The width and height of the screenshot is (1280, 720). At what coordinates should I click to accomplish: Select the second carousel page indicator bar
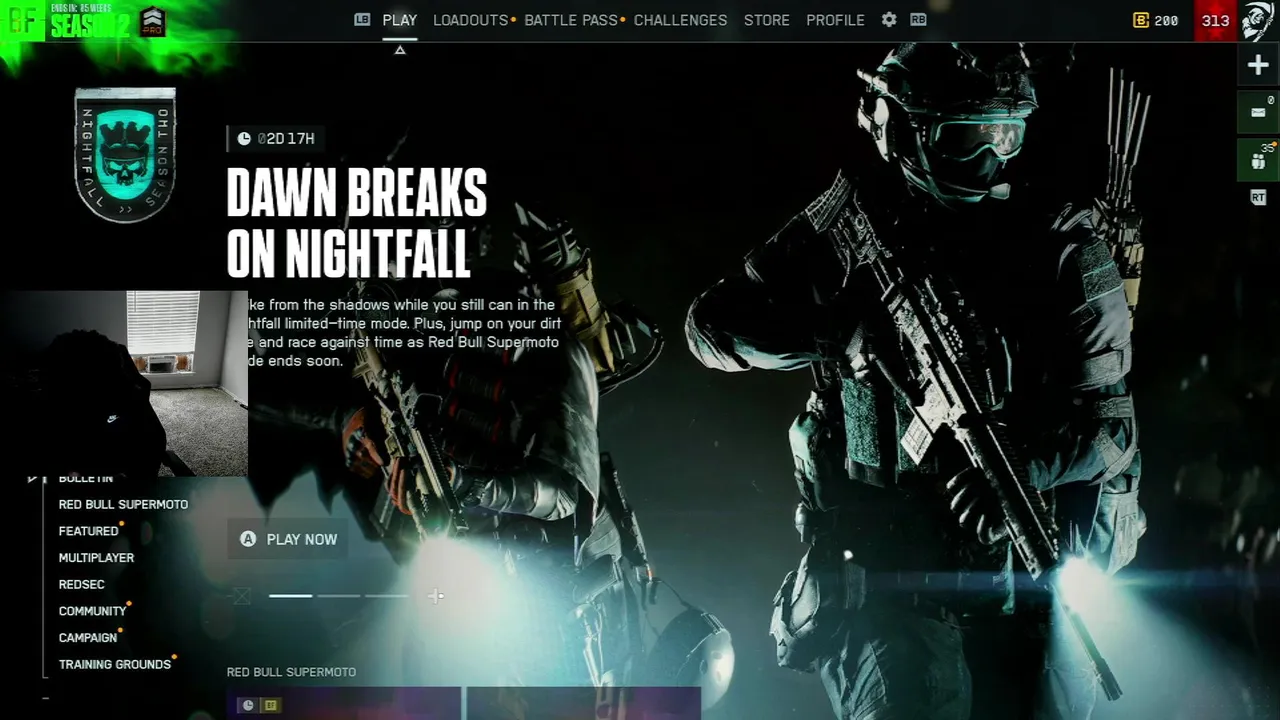pyautogui.click(x=339, y=596)
